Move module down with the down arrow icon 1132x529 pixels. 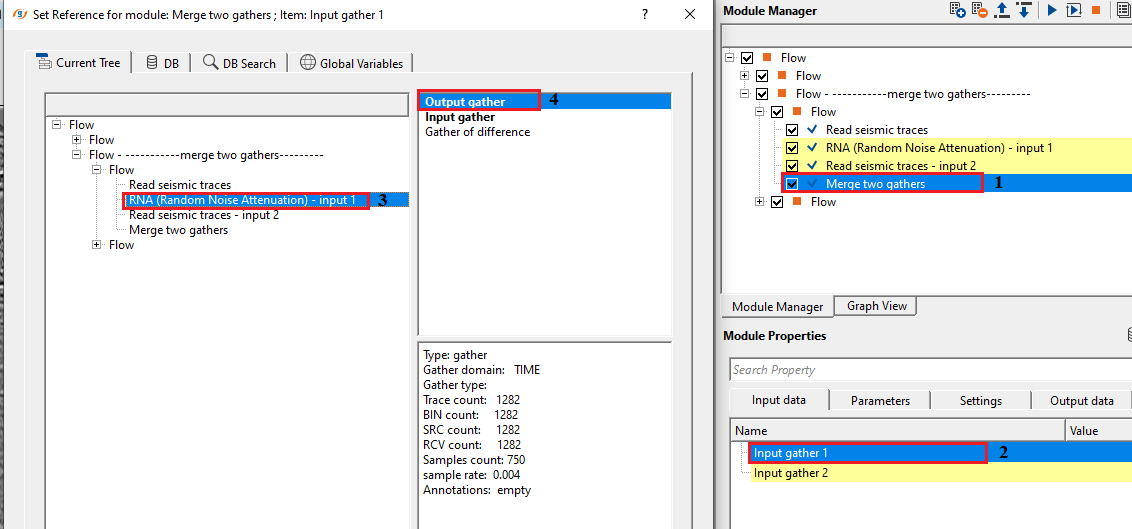point(1023,10)
